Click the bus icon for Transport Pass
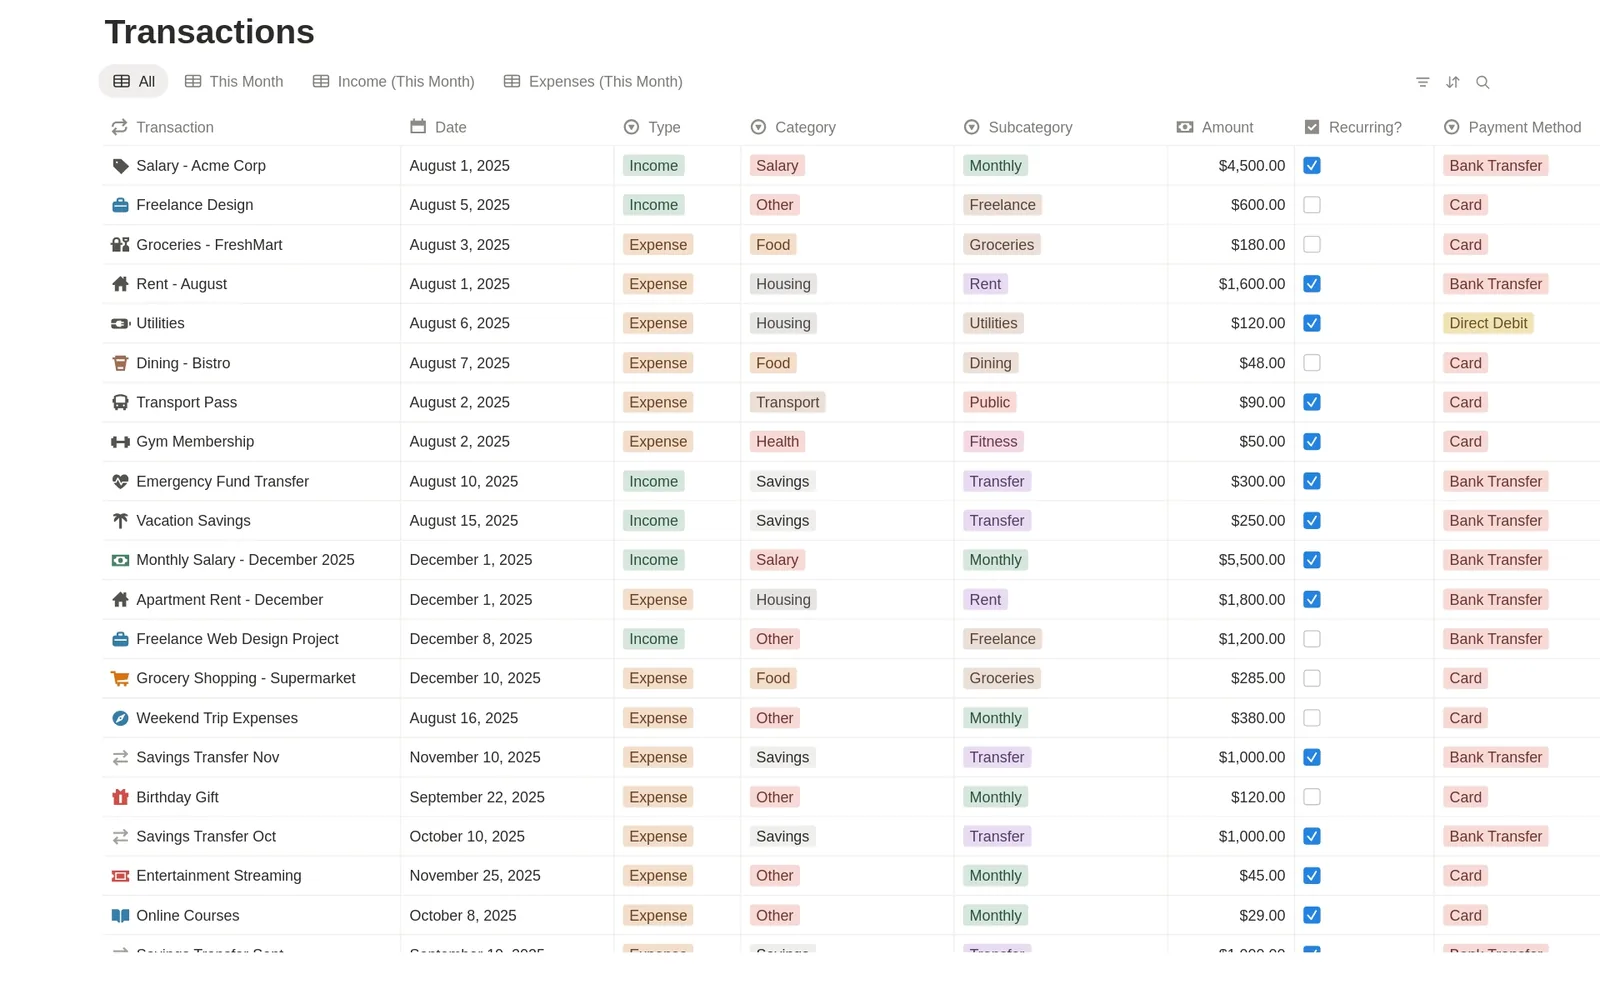1600x999 pixels. 120,402
